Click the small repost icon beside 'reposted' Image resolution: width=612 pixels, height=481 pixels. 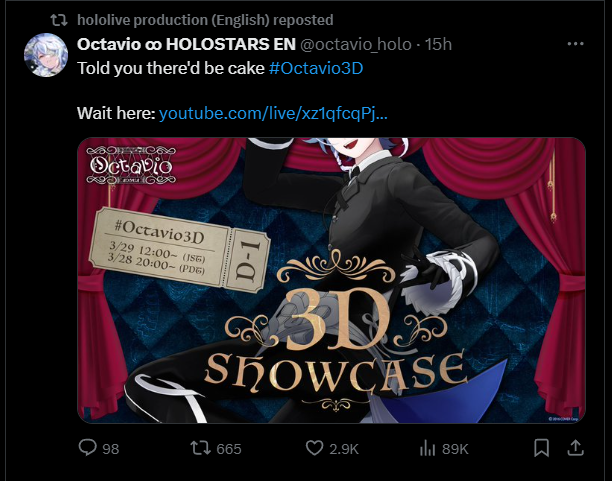(x=59, y=20)
